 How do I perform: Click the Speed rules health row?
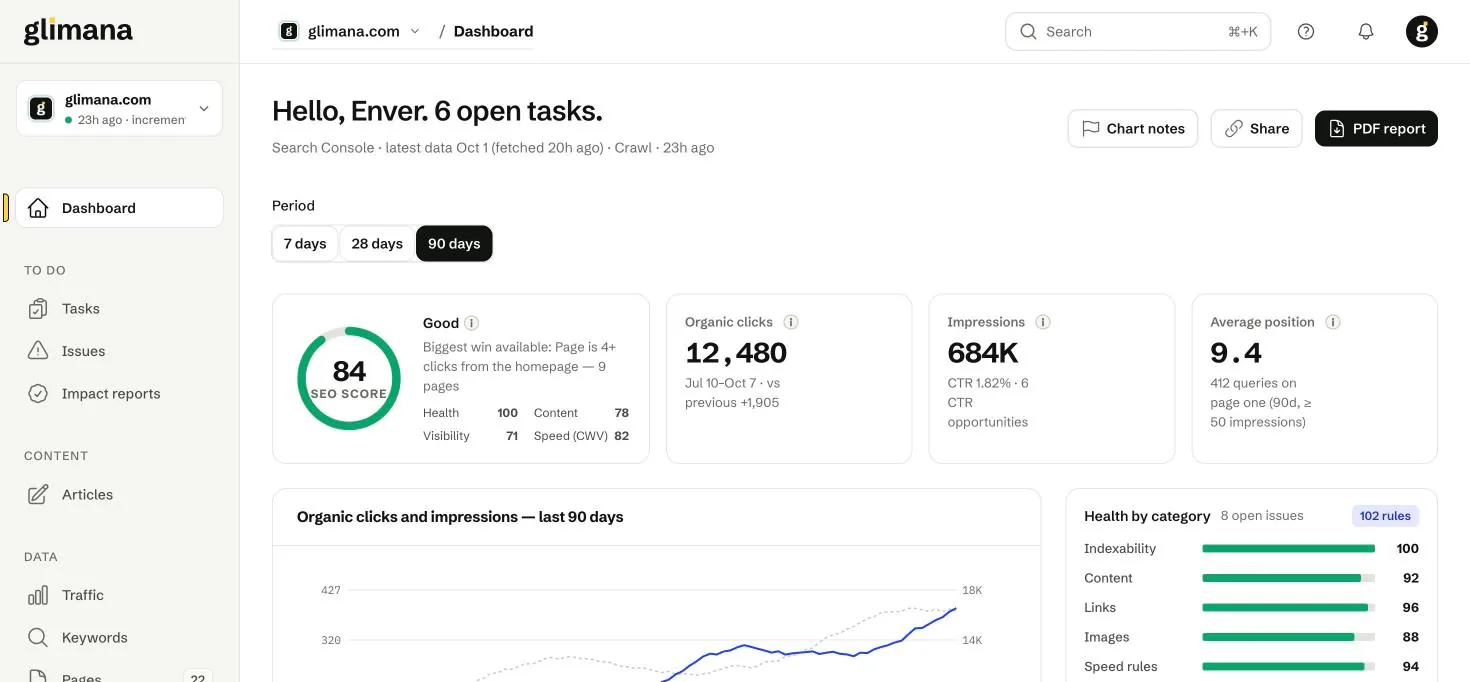point(1251,666)
